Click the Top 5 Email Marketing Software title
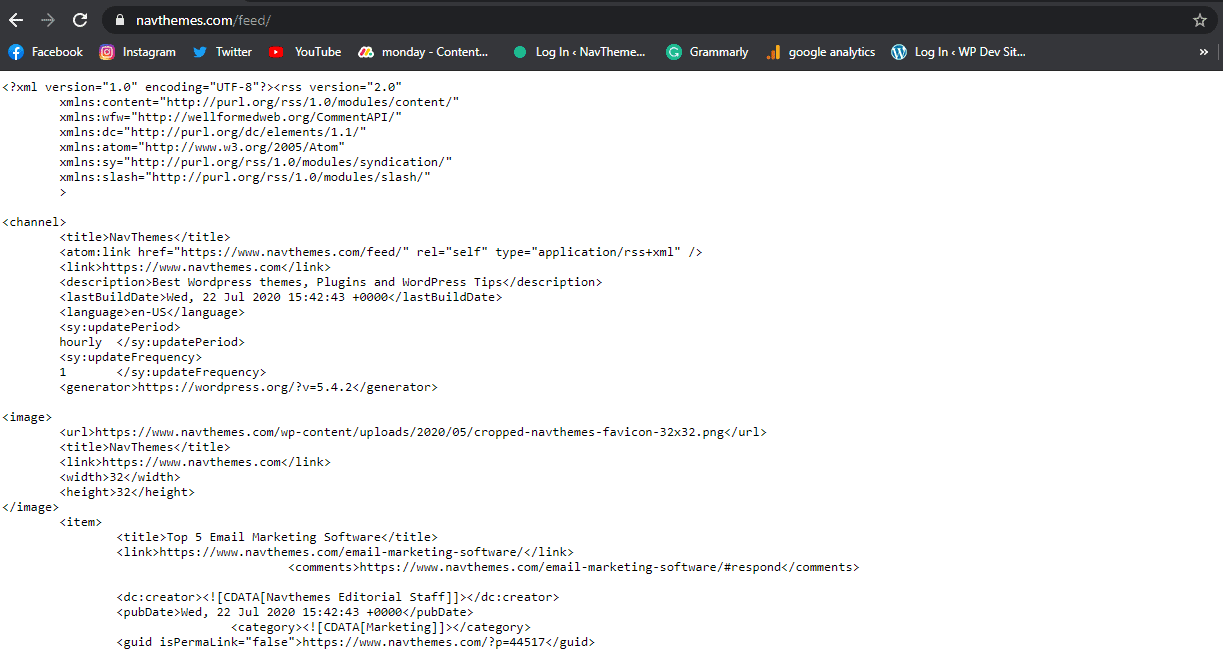The width and height of the screenshot is (1223, 661). click(x=277, y=537)
